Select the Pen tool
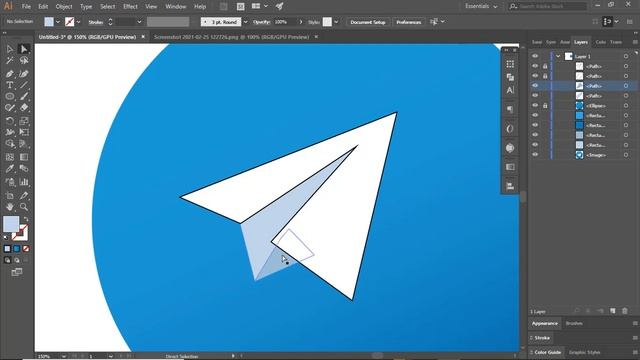The height and width of the screenshot is (360, 640). 10,74
